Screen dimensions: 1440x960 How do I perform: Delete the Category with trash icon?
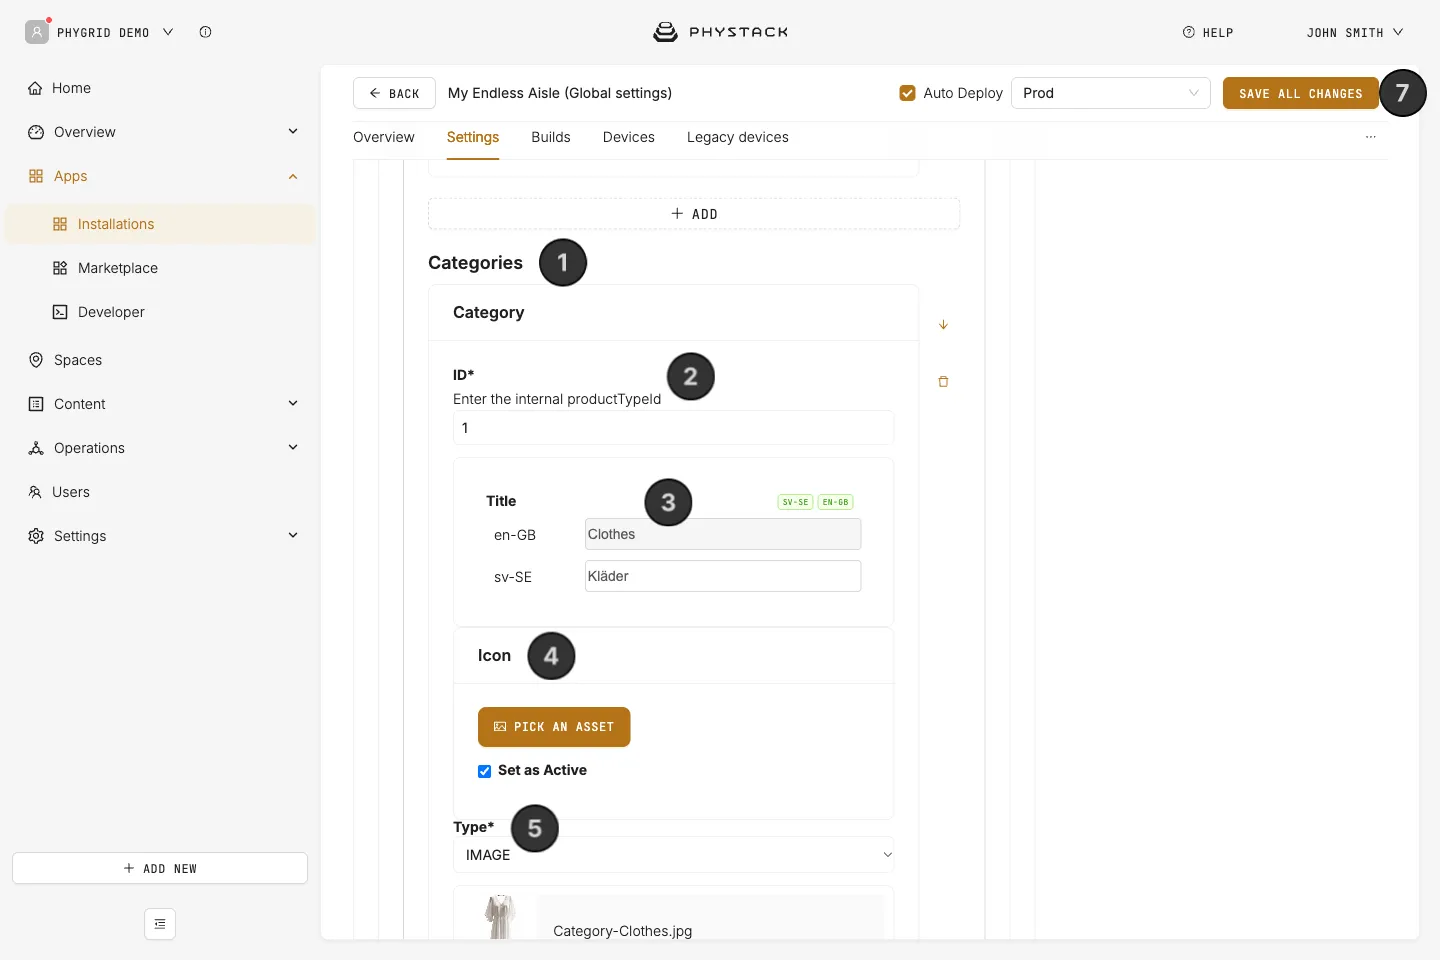point(943,382)
